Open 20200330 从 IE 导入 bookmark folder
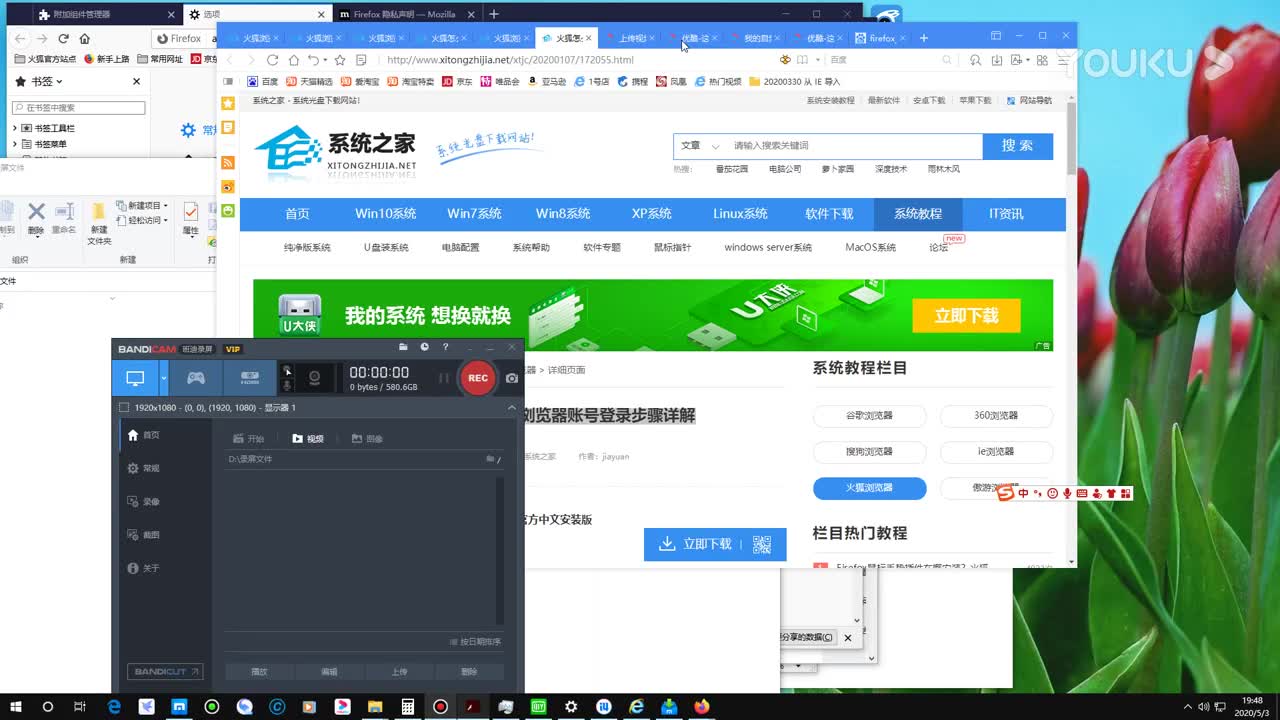Screen dimensions: 1280x720 pyautogui.click(x=795, y=82)
